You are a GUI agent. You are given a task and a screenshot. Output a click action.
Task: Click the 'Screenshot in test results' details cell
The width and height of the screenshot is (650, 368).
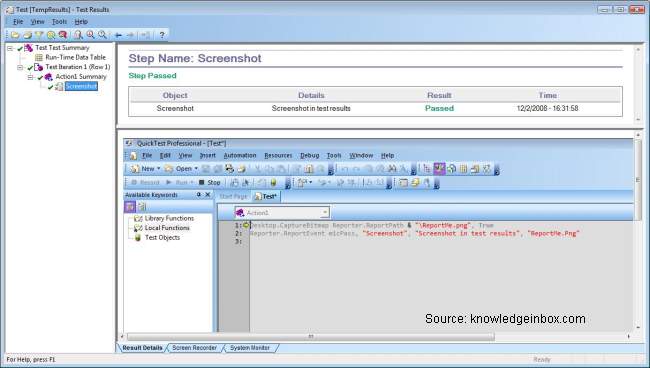311,109
